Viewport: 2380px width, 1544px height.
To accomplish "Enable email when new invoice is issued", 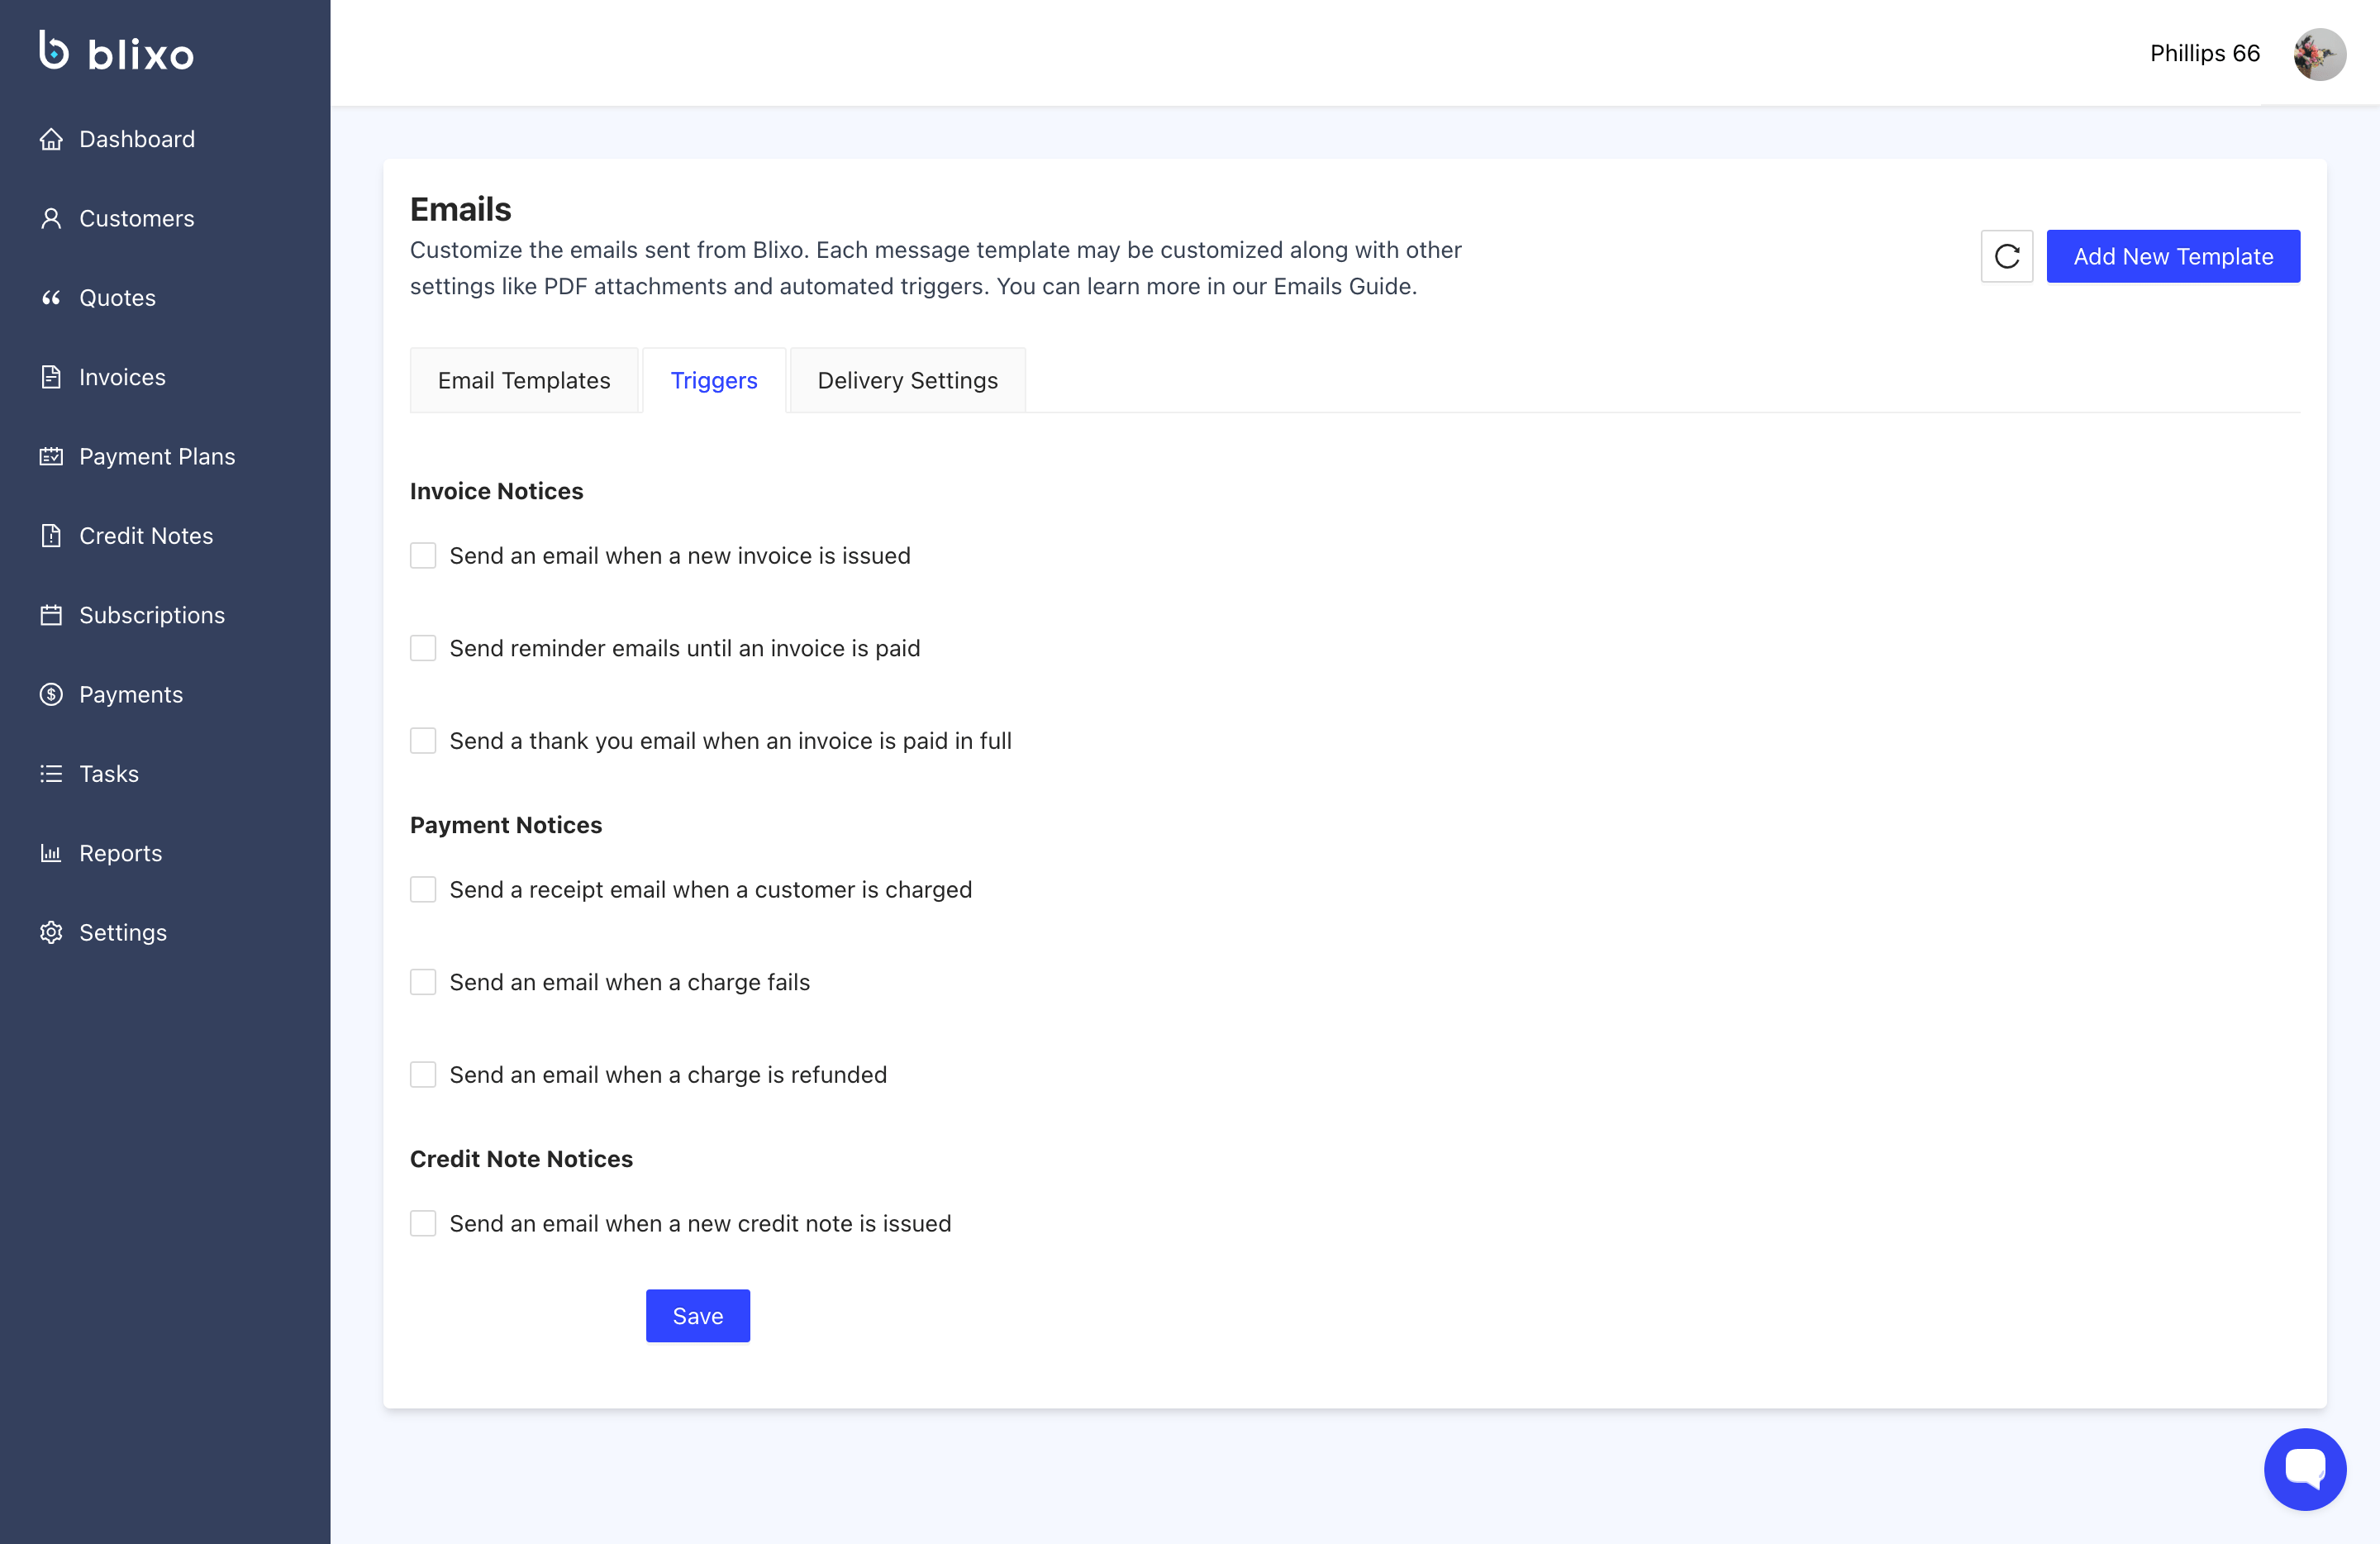I will pyautogui.click(x=423, y=556).
